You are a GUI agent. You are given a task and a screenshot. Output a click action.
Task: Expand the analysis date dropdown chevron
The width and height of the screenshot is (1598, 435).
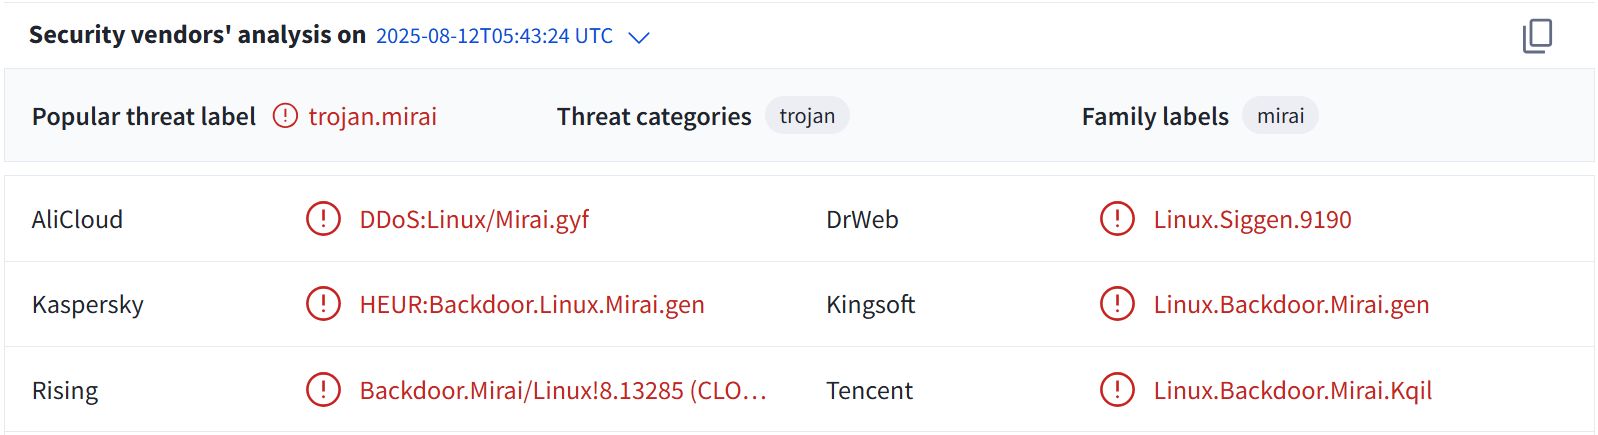(x=638, y=37)
